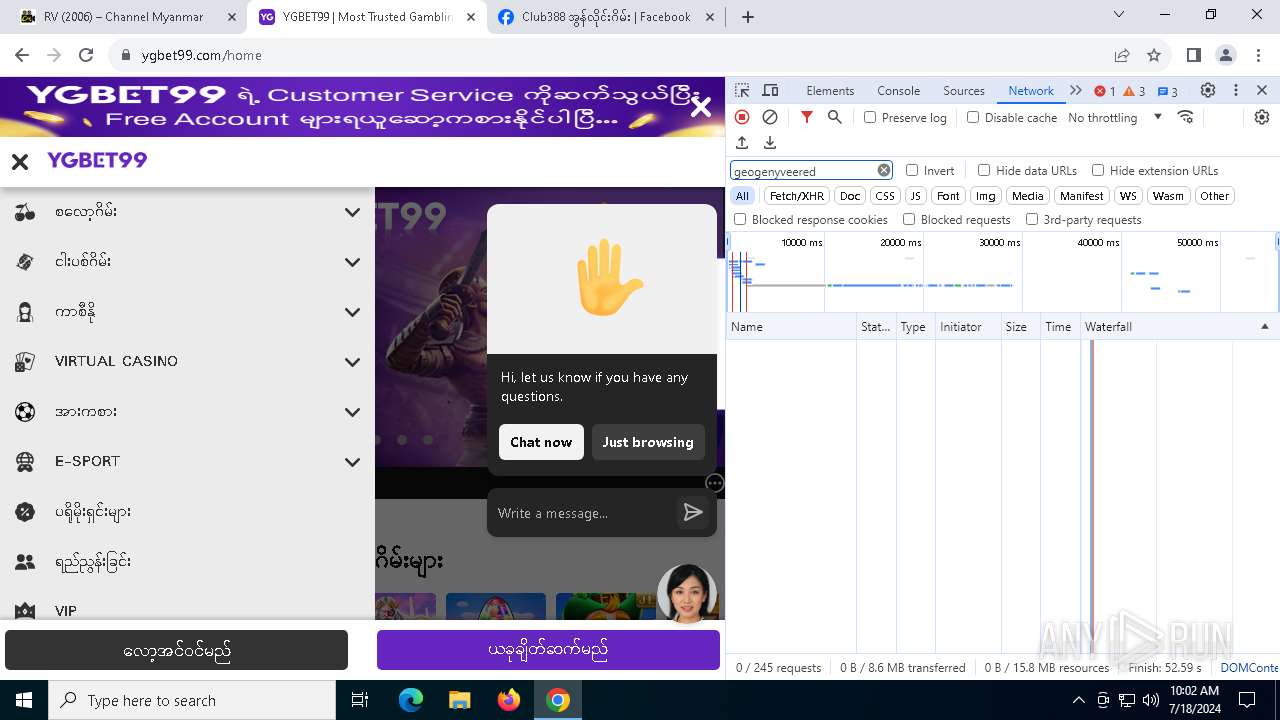Viewport: 1280px width, 720px height.
Task: Toggle the device toolbar icon
Action: 770,90
